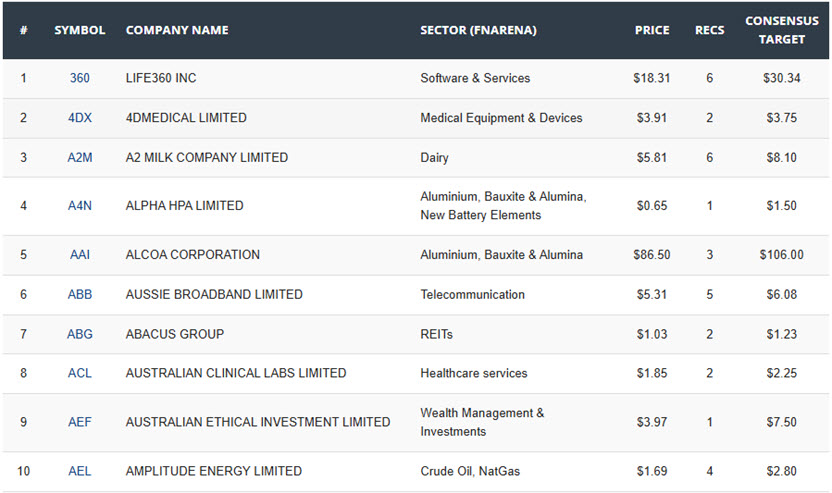Open the AEF symbol link

click(80, 422)
